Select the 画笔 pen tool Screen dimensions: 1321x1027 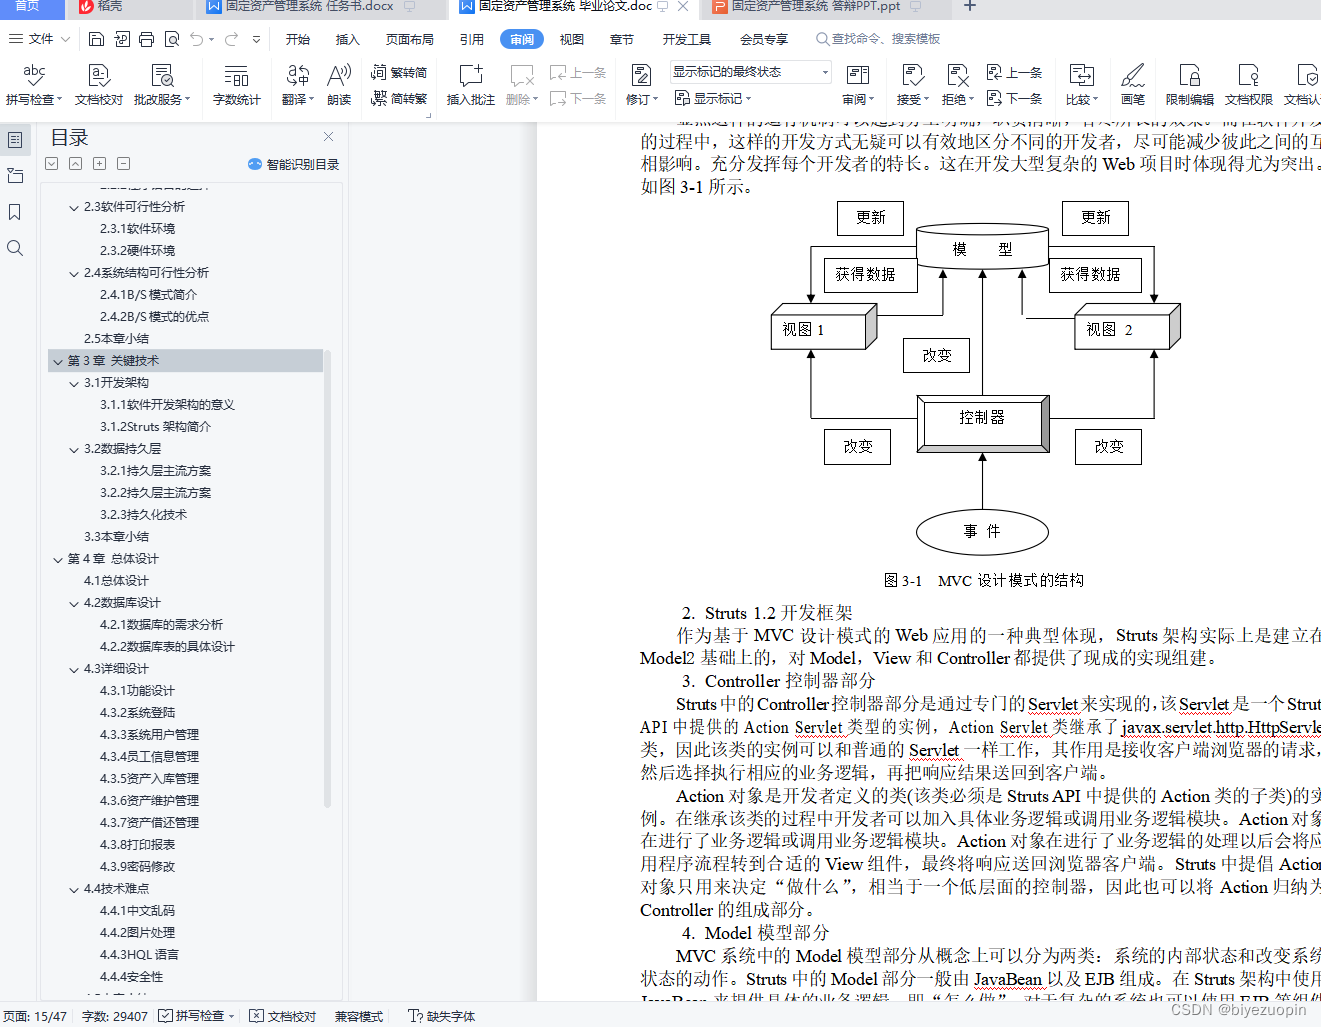point(1132,84)
